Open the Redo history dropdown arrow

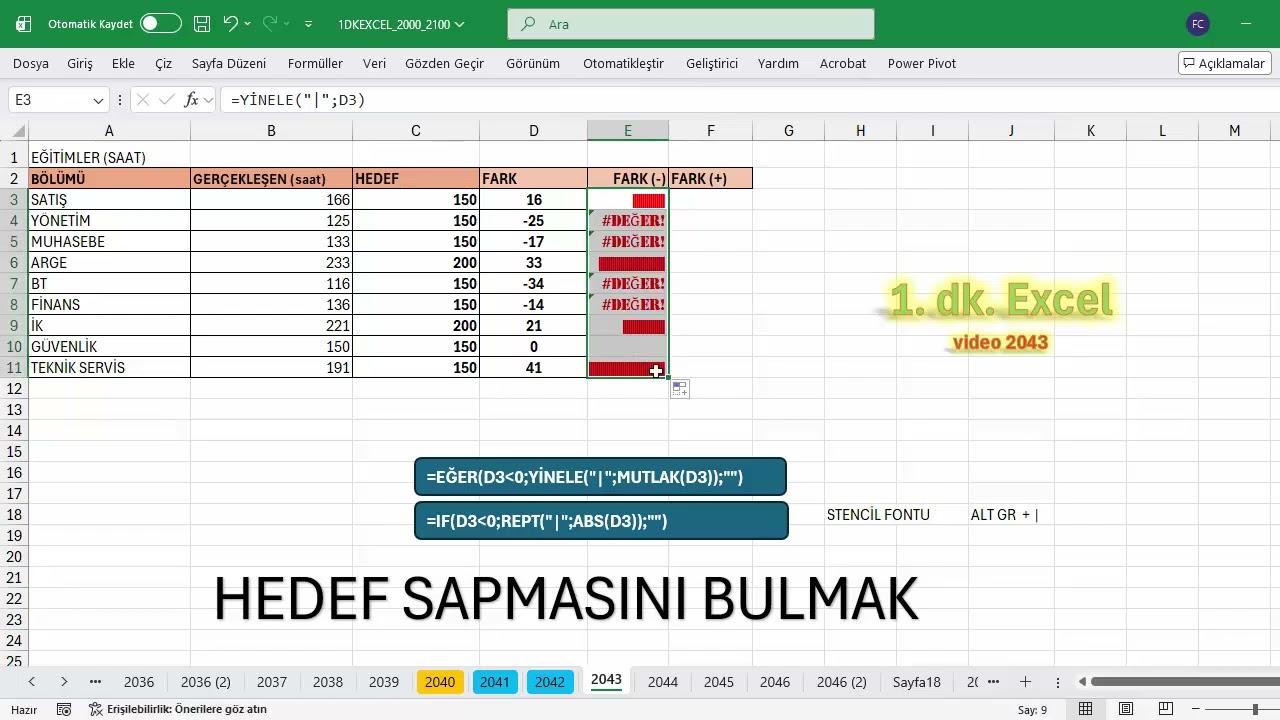tap(287, 24)
